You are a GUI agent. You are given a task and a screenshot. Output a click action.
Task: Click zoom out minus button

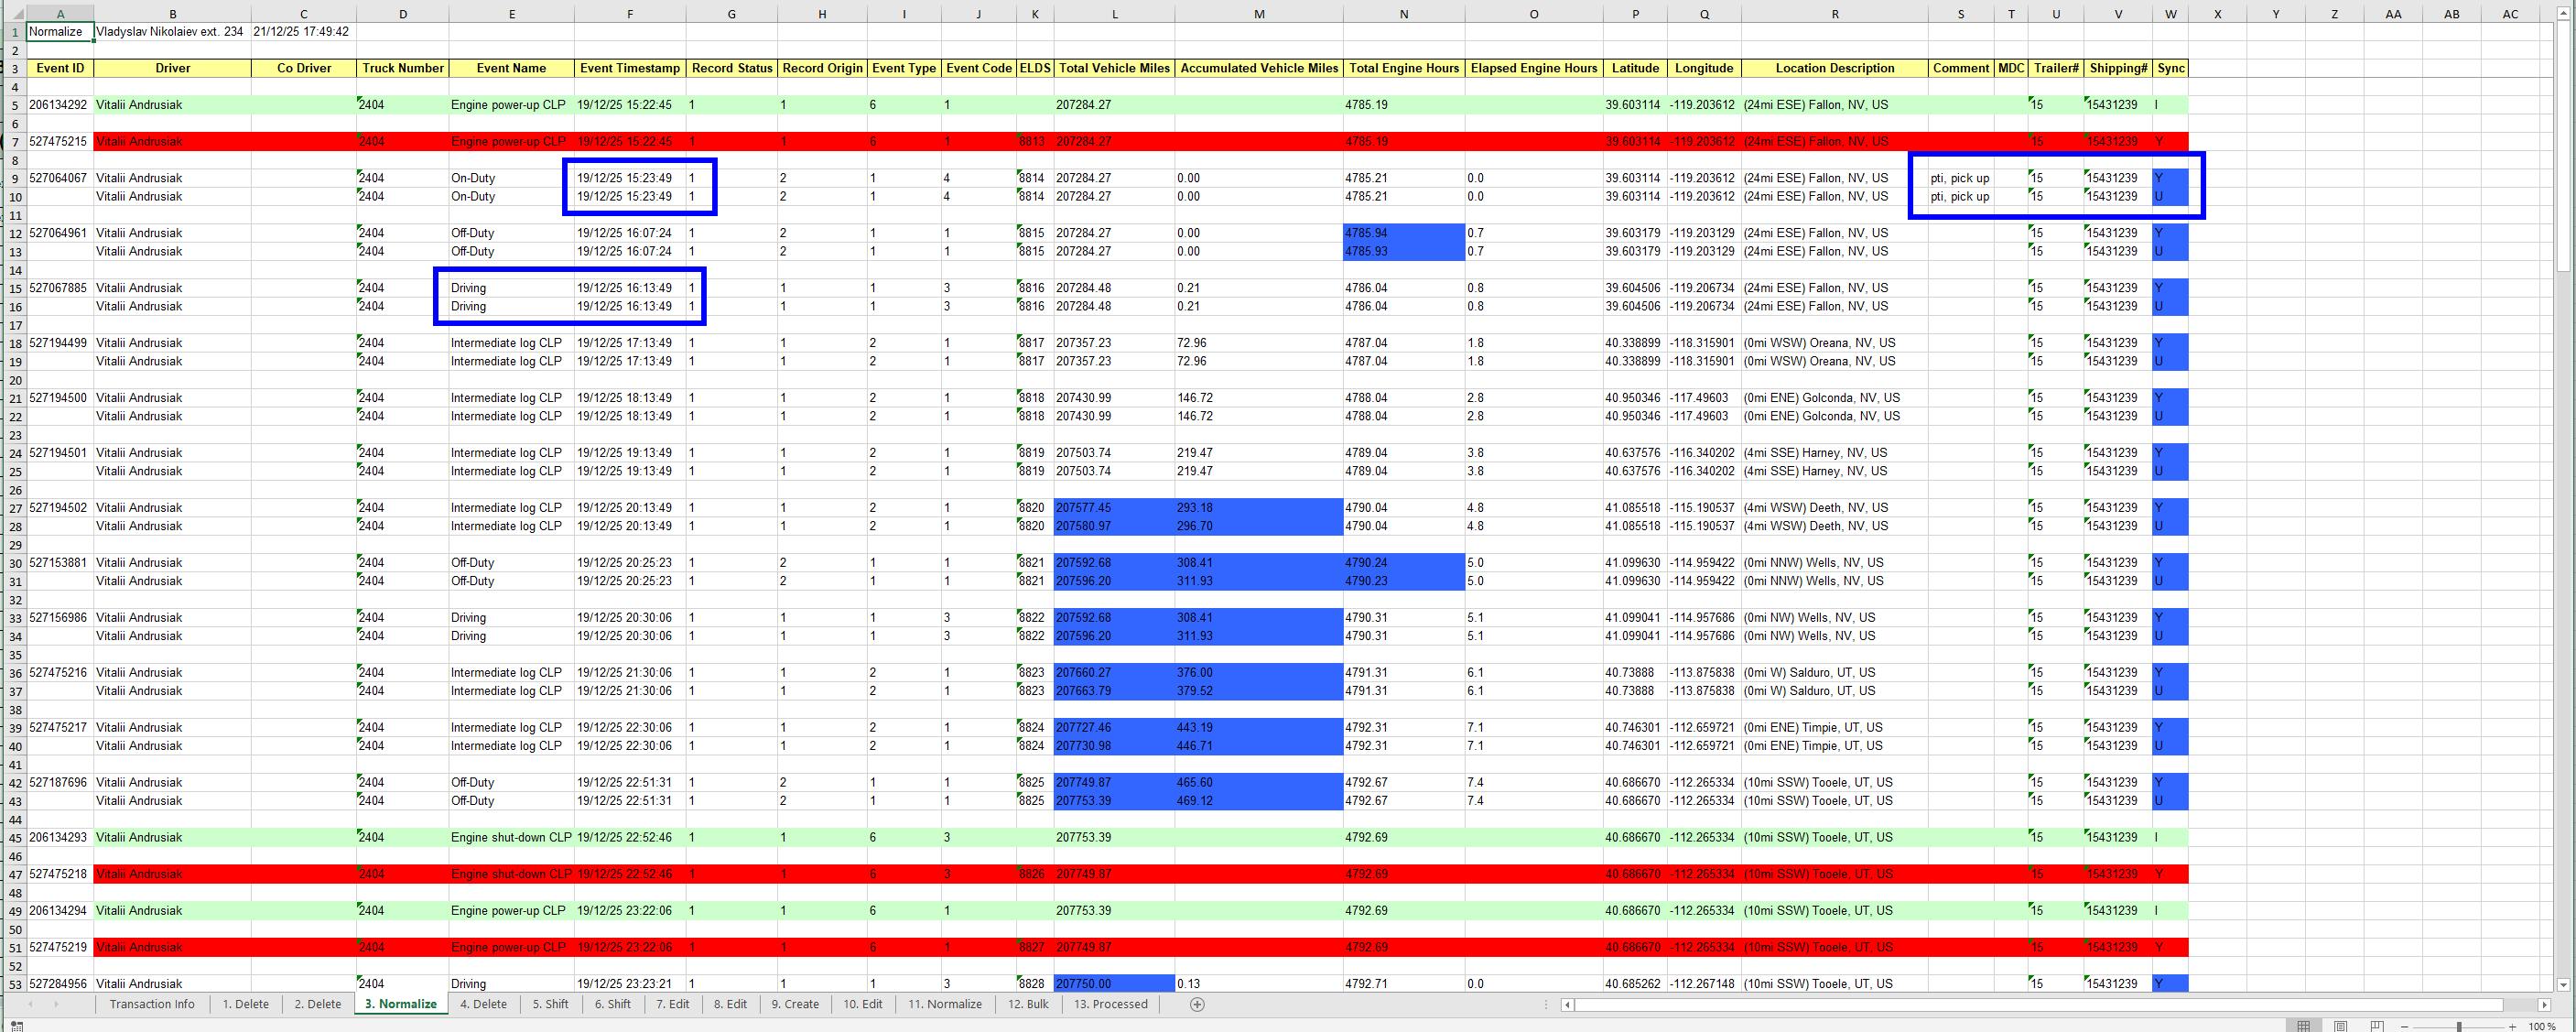[x=2404, y=1026]
